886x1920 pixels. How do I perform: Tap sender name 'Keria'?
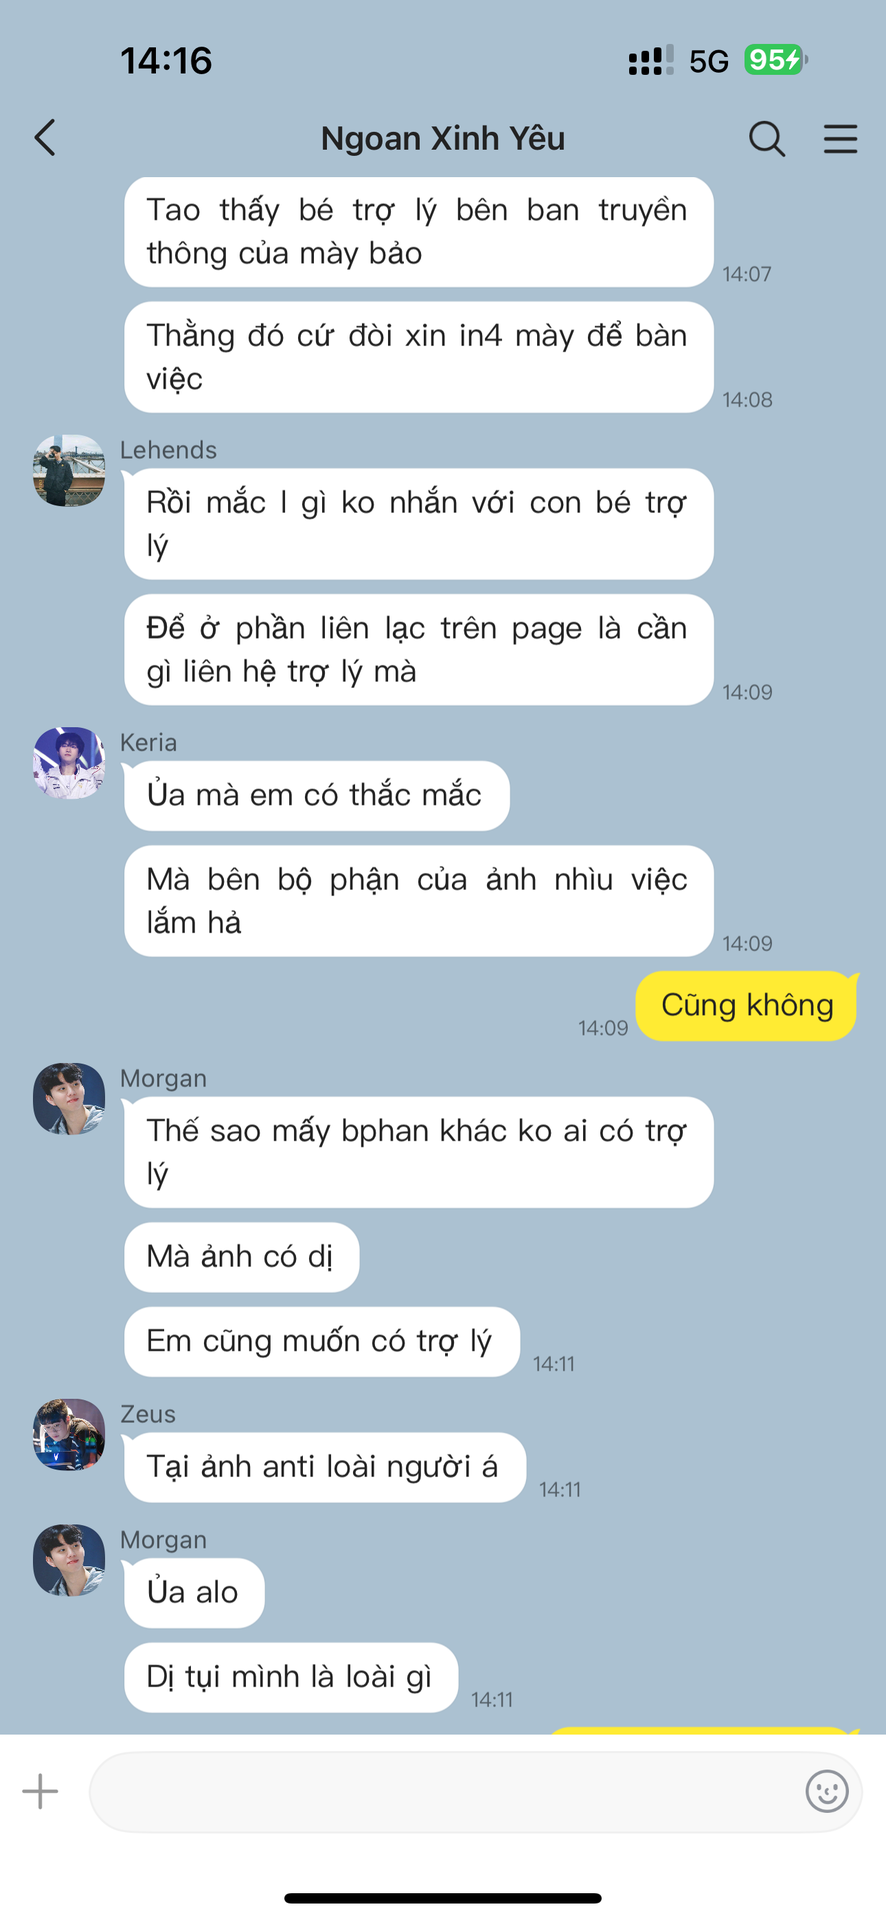coord(148,743)
